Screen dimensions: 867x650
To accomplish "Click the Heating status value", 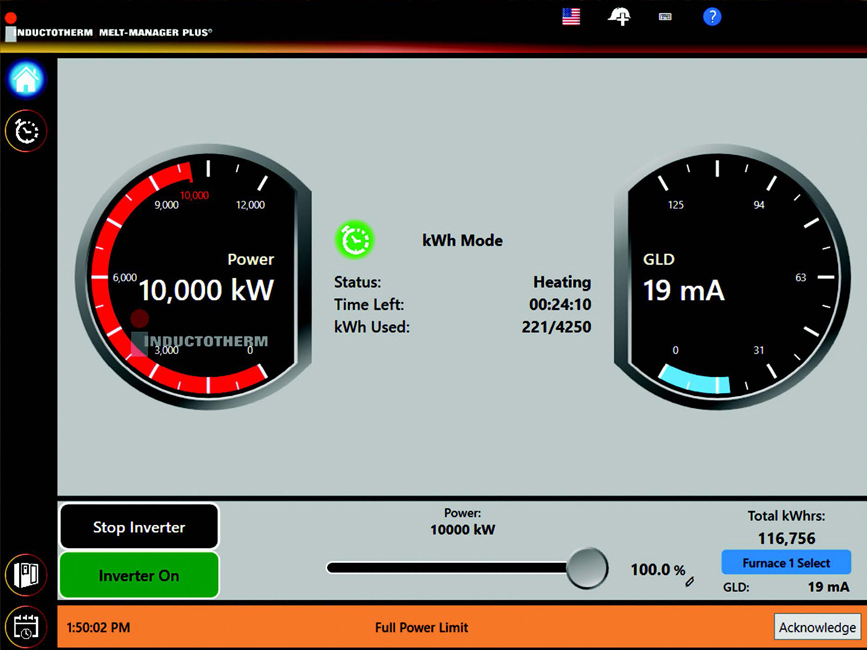I will pyautogui.click(x=562, y=282).
